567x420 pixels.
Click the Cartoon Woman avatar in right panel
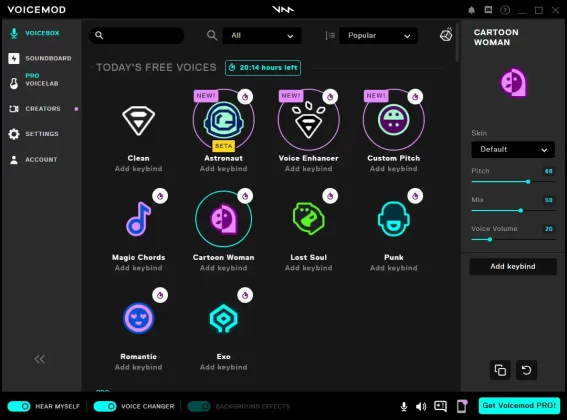[x=513, y=82]
